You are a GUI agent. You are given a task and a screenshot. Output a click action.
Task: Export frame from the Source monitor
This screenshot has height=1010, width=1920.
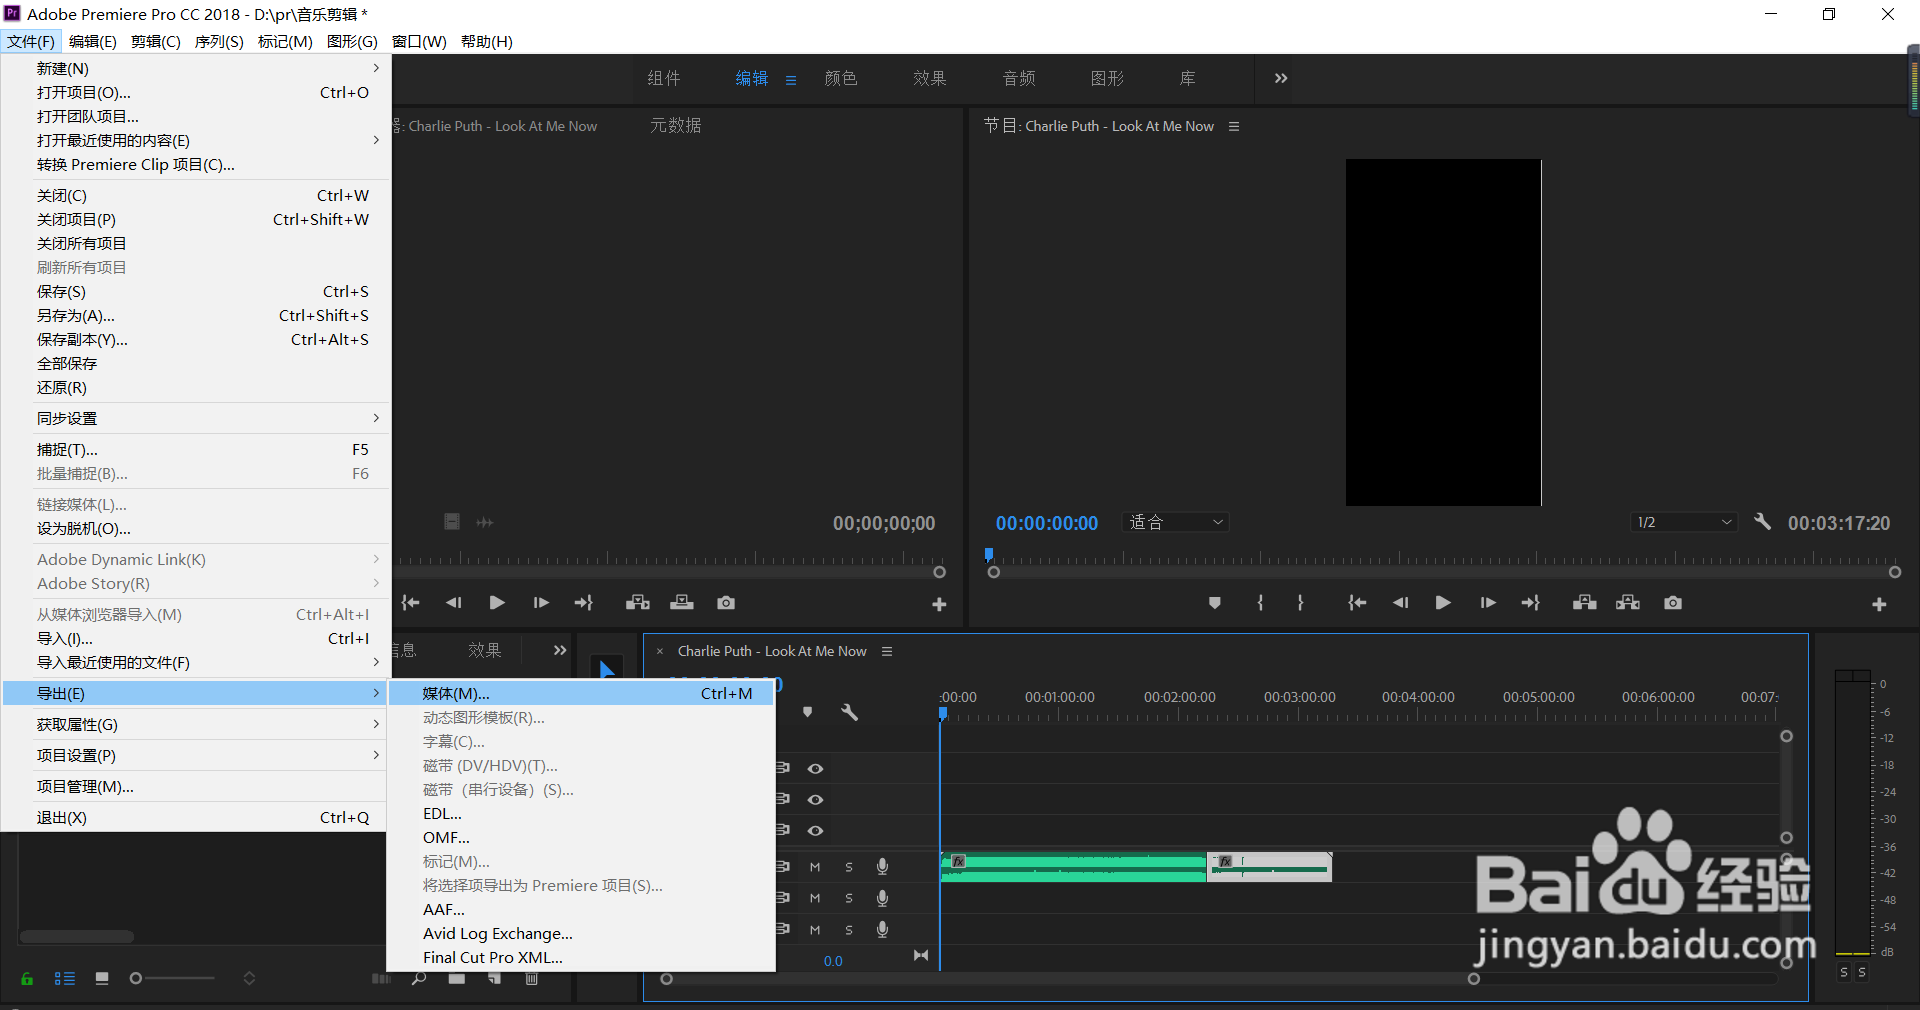(726, 603)
